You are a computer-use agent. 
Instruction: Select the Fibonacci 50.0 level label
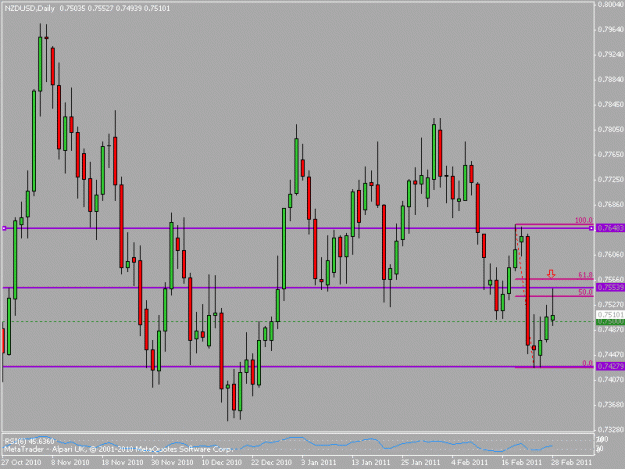coord(586,292)
